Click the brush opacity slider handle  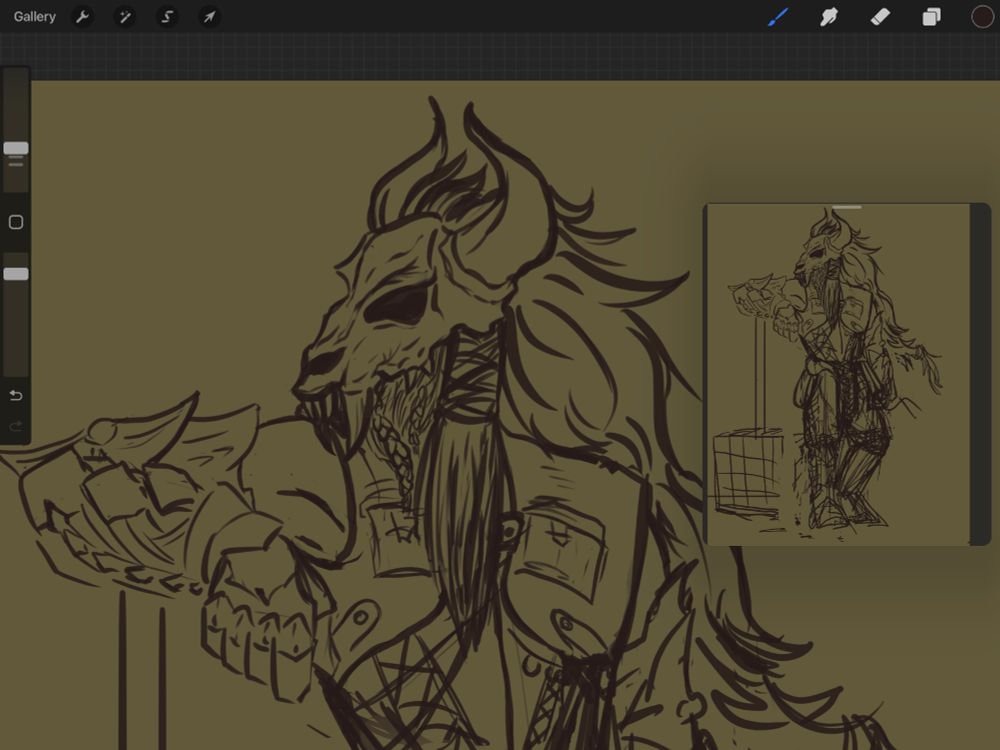coord(16,274)
